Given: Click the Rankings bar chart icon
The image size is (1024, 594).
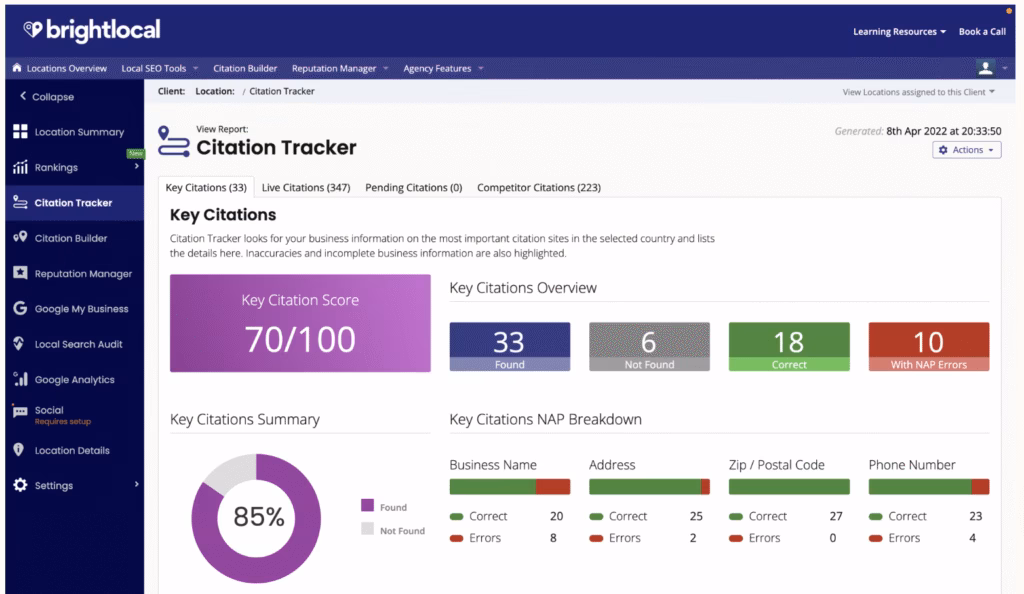Looking at the screenshot, I should (x=20, y=168).
